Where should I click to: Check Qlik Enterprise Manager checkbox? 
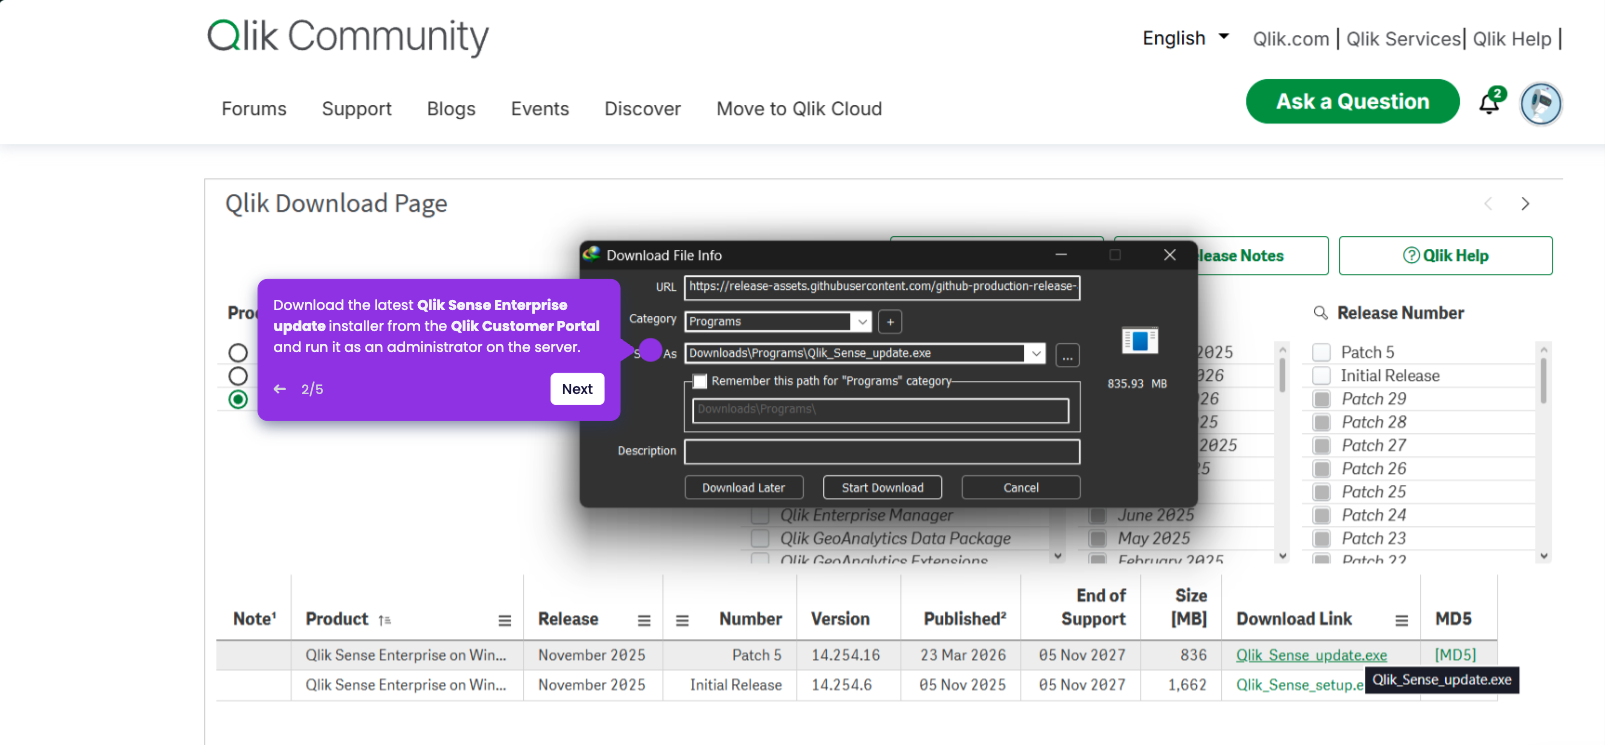(x=760, y=515)
